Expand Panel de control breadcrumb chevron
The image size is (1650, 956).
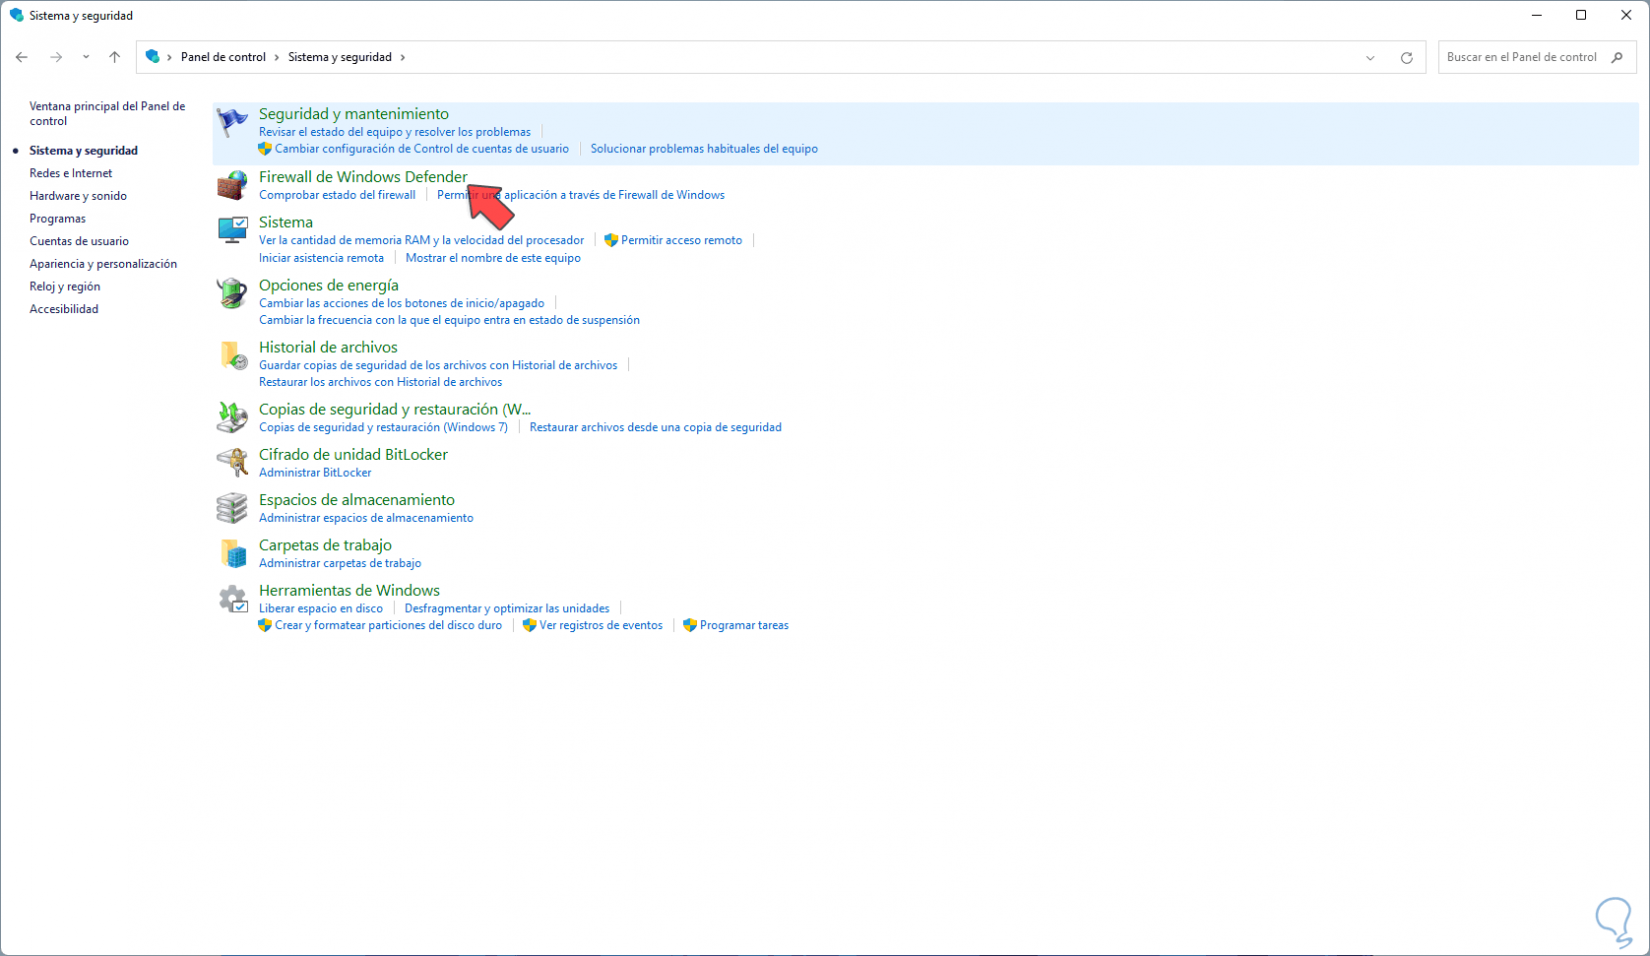277,57
